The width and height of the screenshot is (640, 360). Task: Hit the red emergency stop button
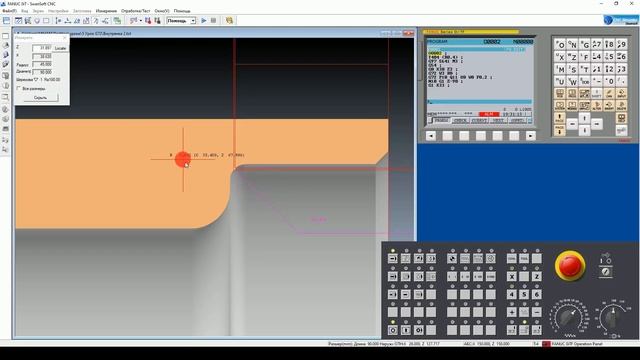point(570,266)
